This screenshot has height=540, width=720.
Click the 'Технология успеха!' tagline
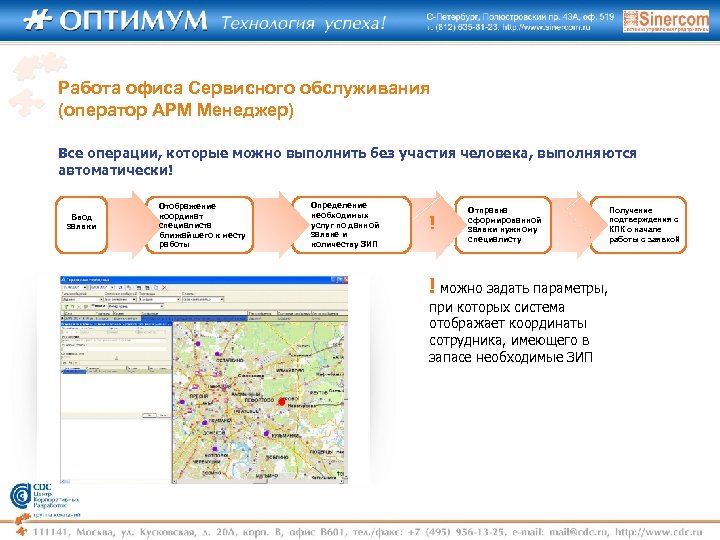[304, 22]
